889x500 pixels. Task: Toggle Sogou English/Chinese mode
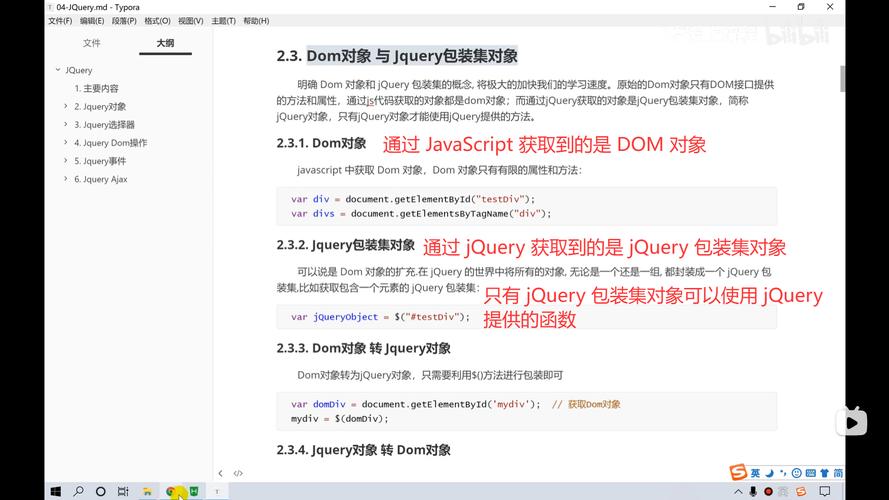(755, 473)
